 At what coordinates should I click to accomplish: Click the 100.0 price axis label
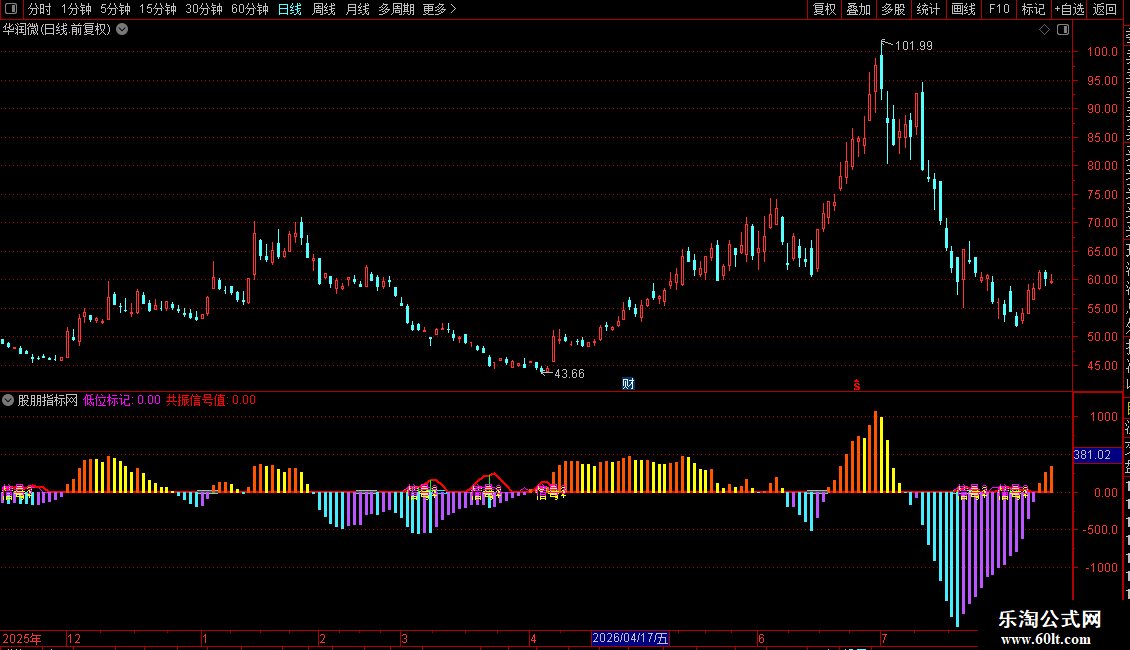1103,52
